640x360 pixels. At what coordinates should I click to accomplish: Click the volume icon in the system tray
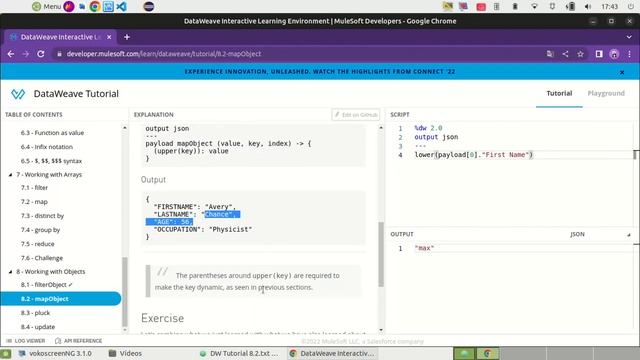[x=588, y=7]
